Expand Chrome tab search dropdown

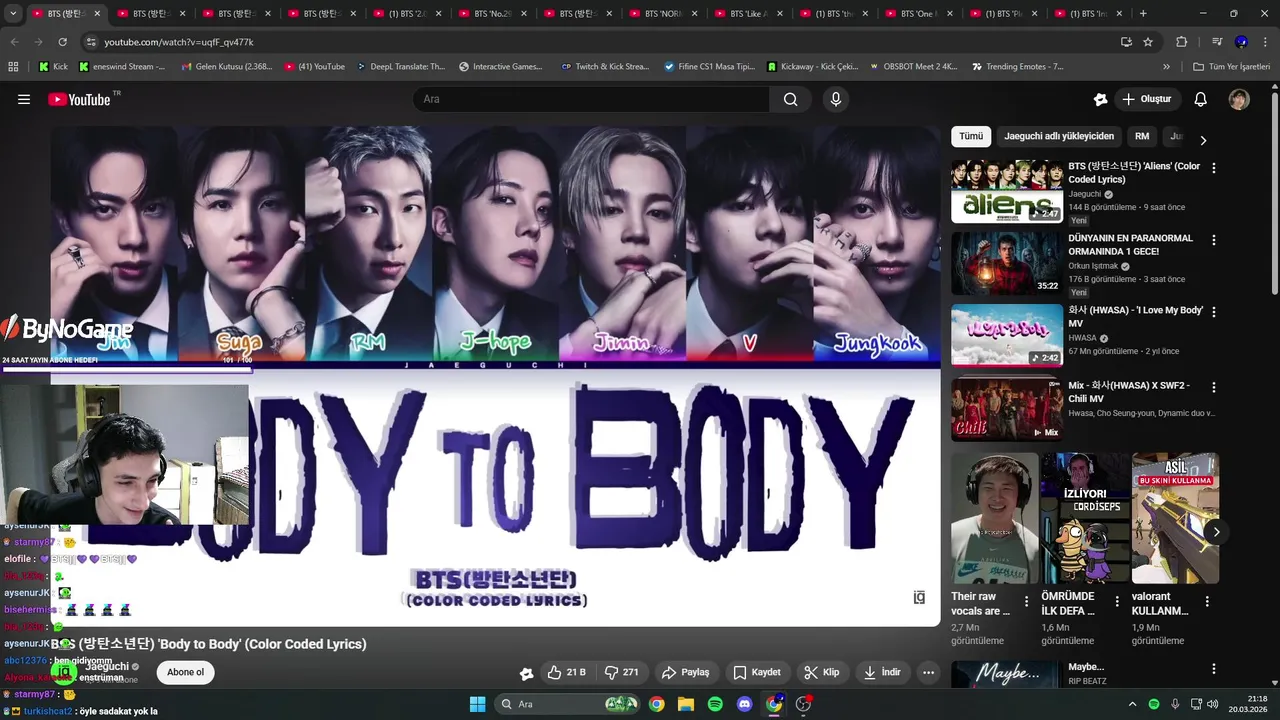point(14,14)
